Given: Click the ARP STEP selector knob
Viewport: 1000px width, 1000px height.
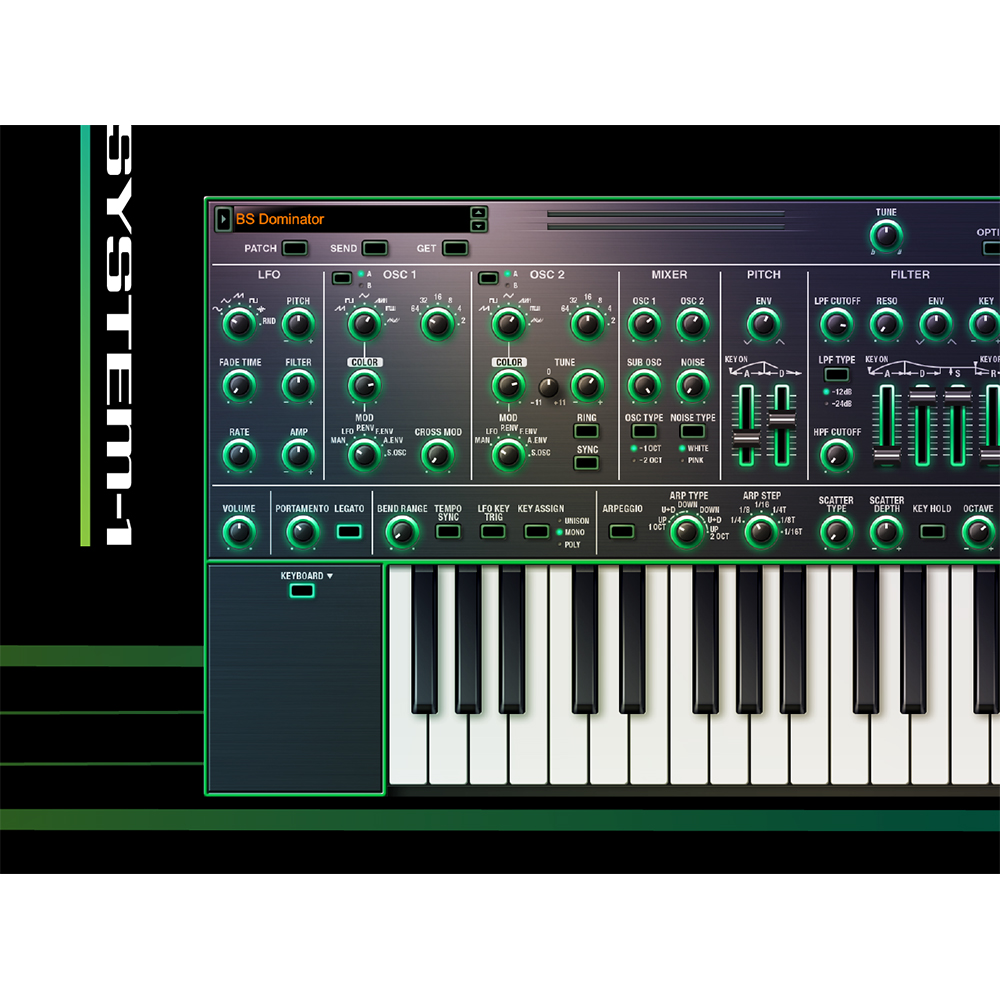Looking at the screenshot, I should coord(760,531).
